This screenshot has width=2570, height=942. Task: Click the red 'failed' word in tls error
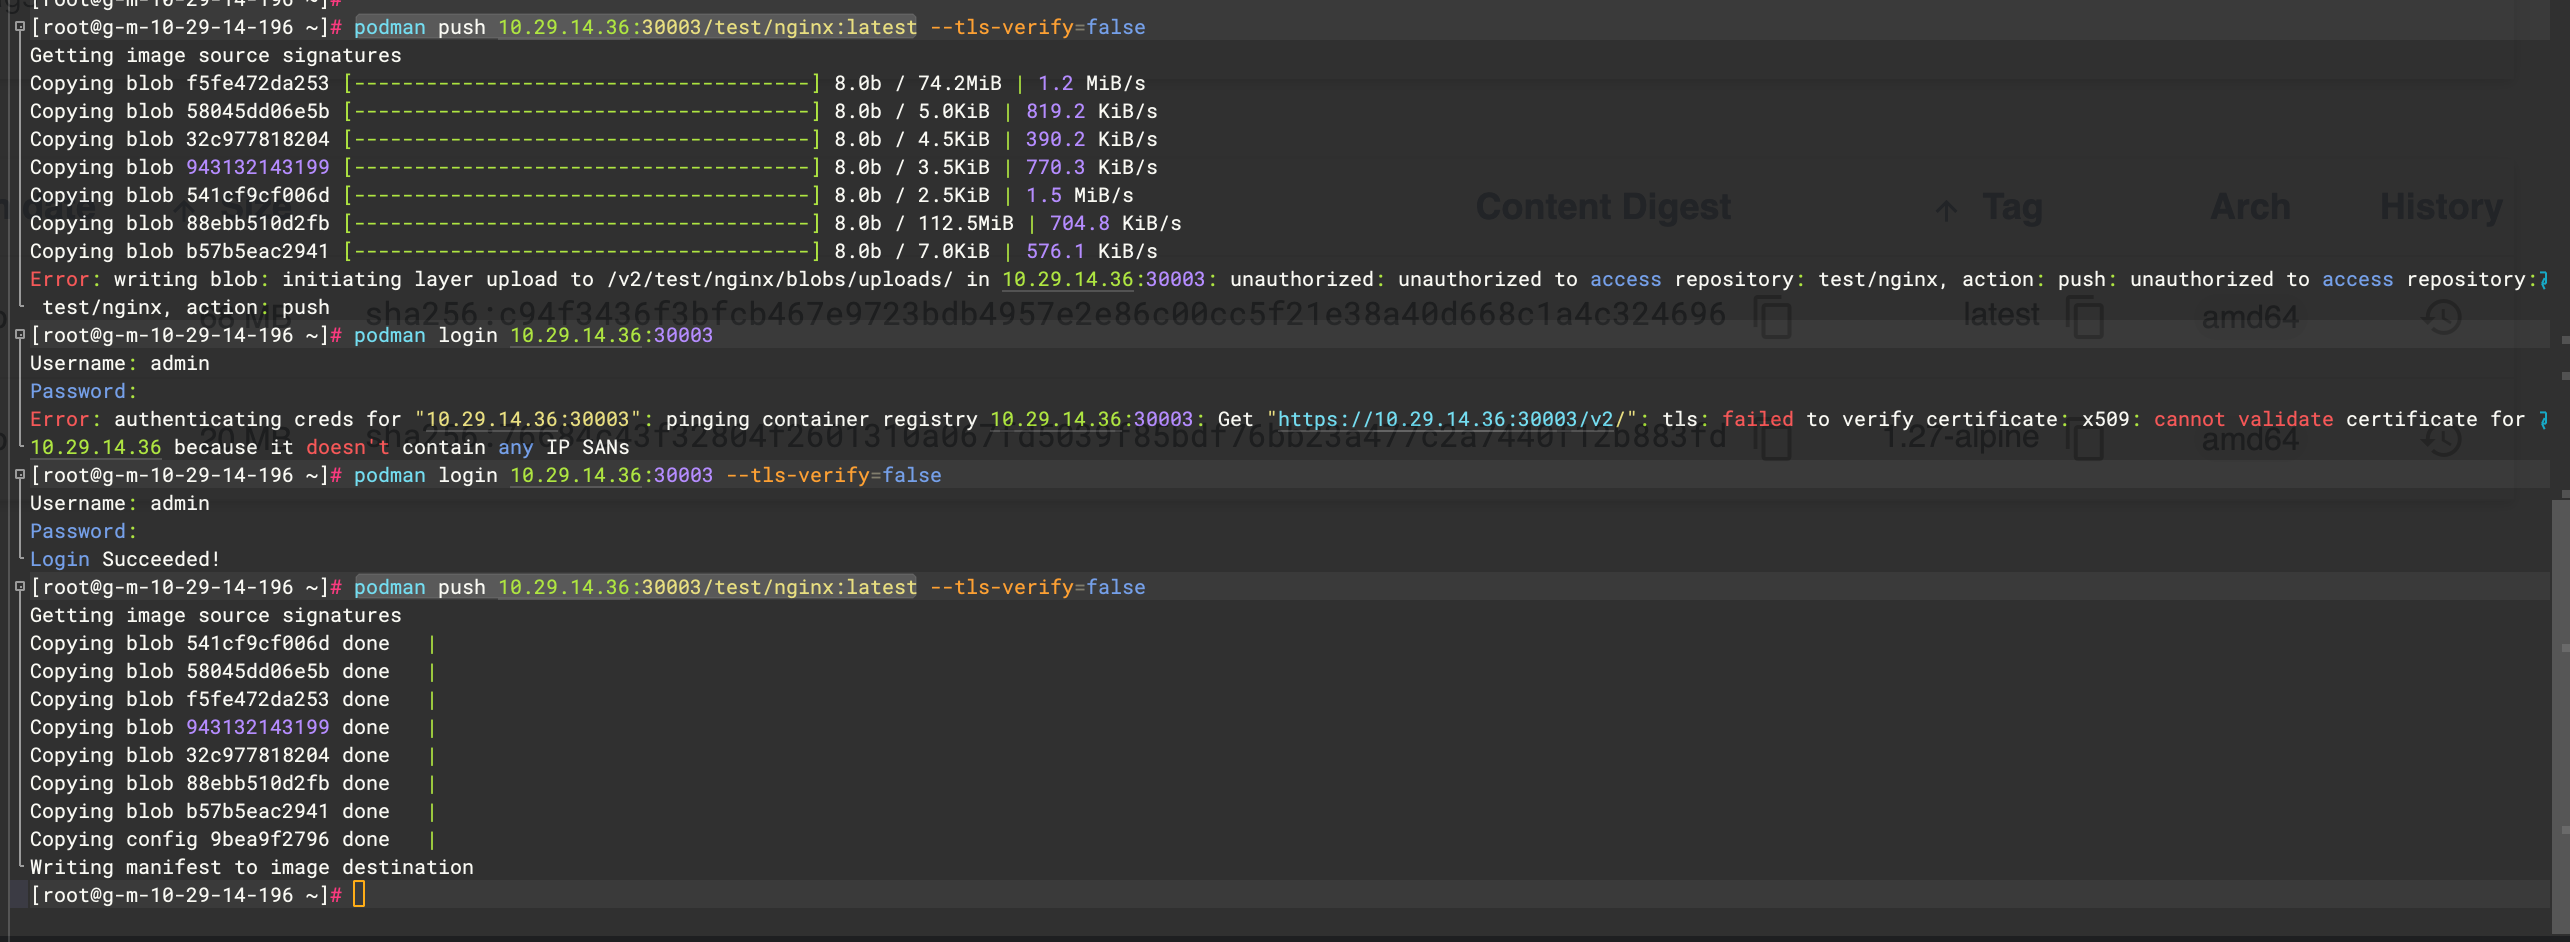click(1757, 419)
